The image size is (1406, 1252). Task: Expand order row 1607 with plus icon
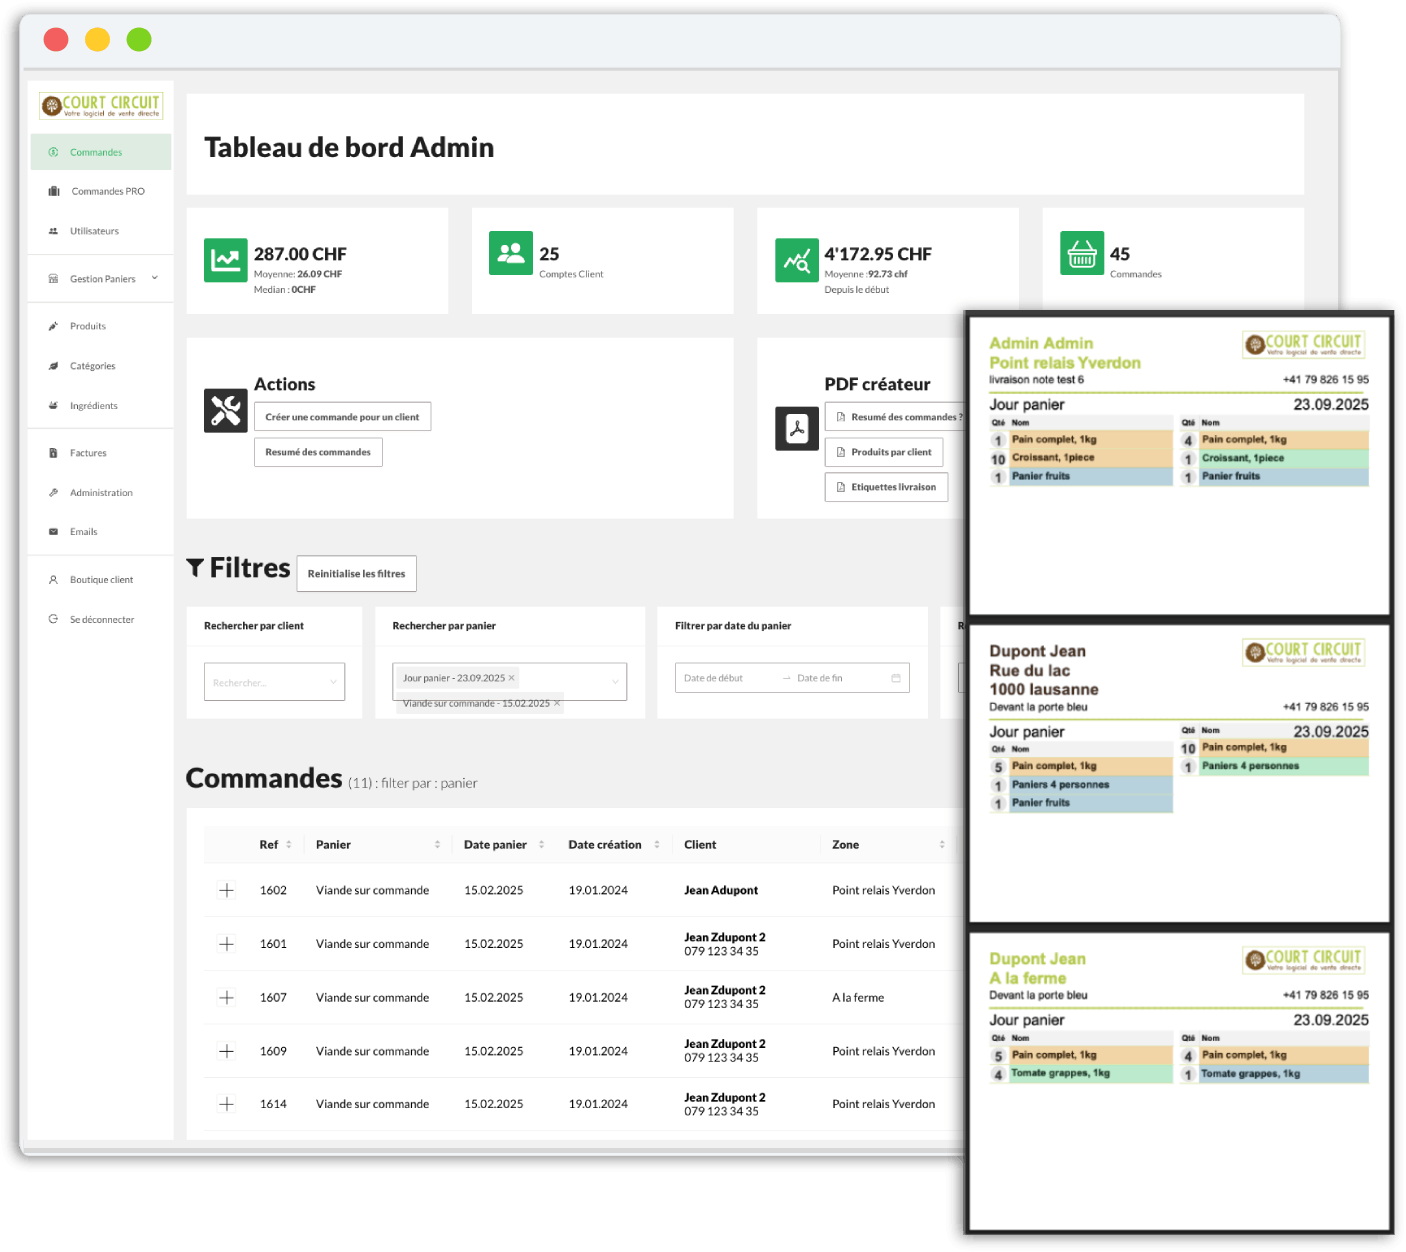pyautogui.click(x=227, y=997)
